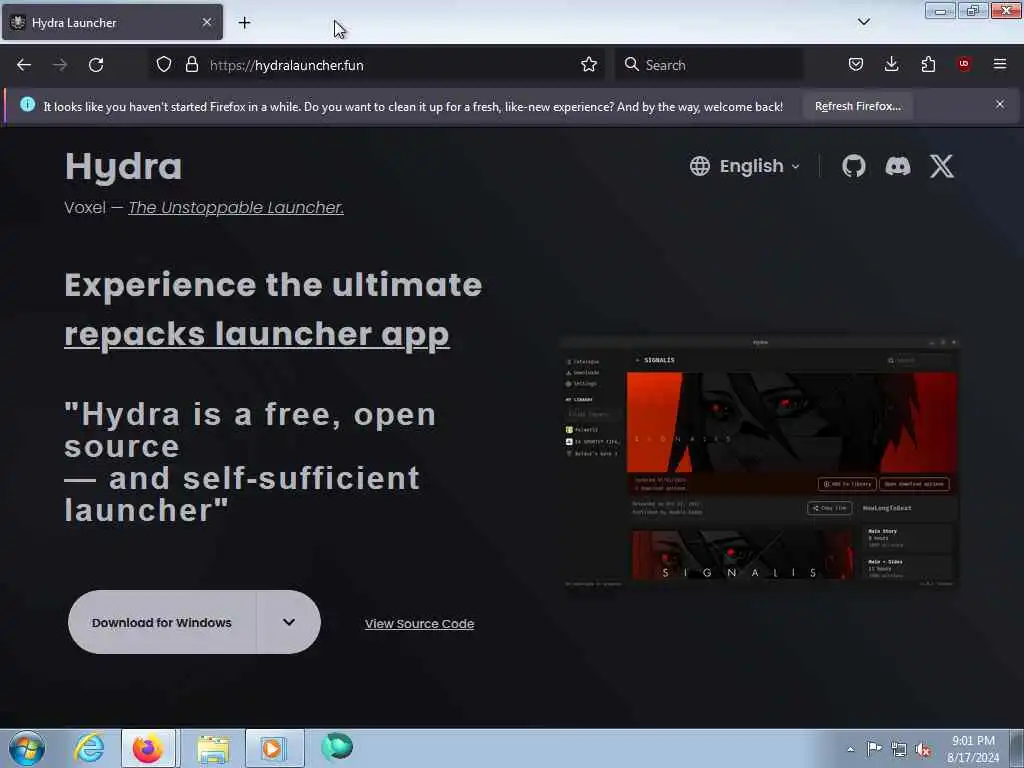Show hidden tray icons arrow
The width and height of the screenshot is (1024, 768).
pos(850,749)
